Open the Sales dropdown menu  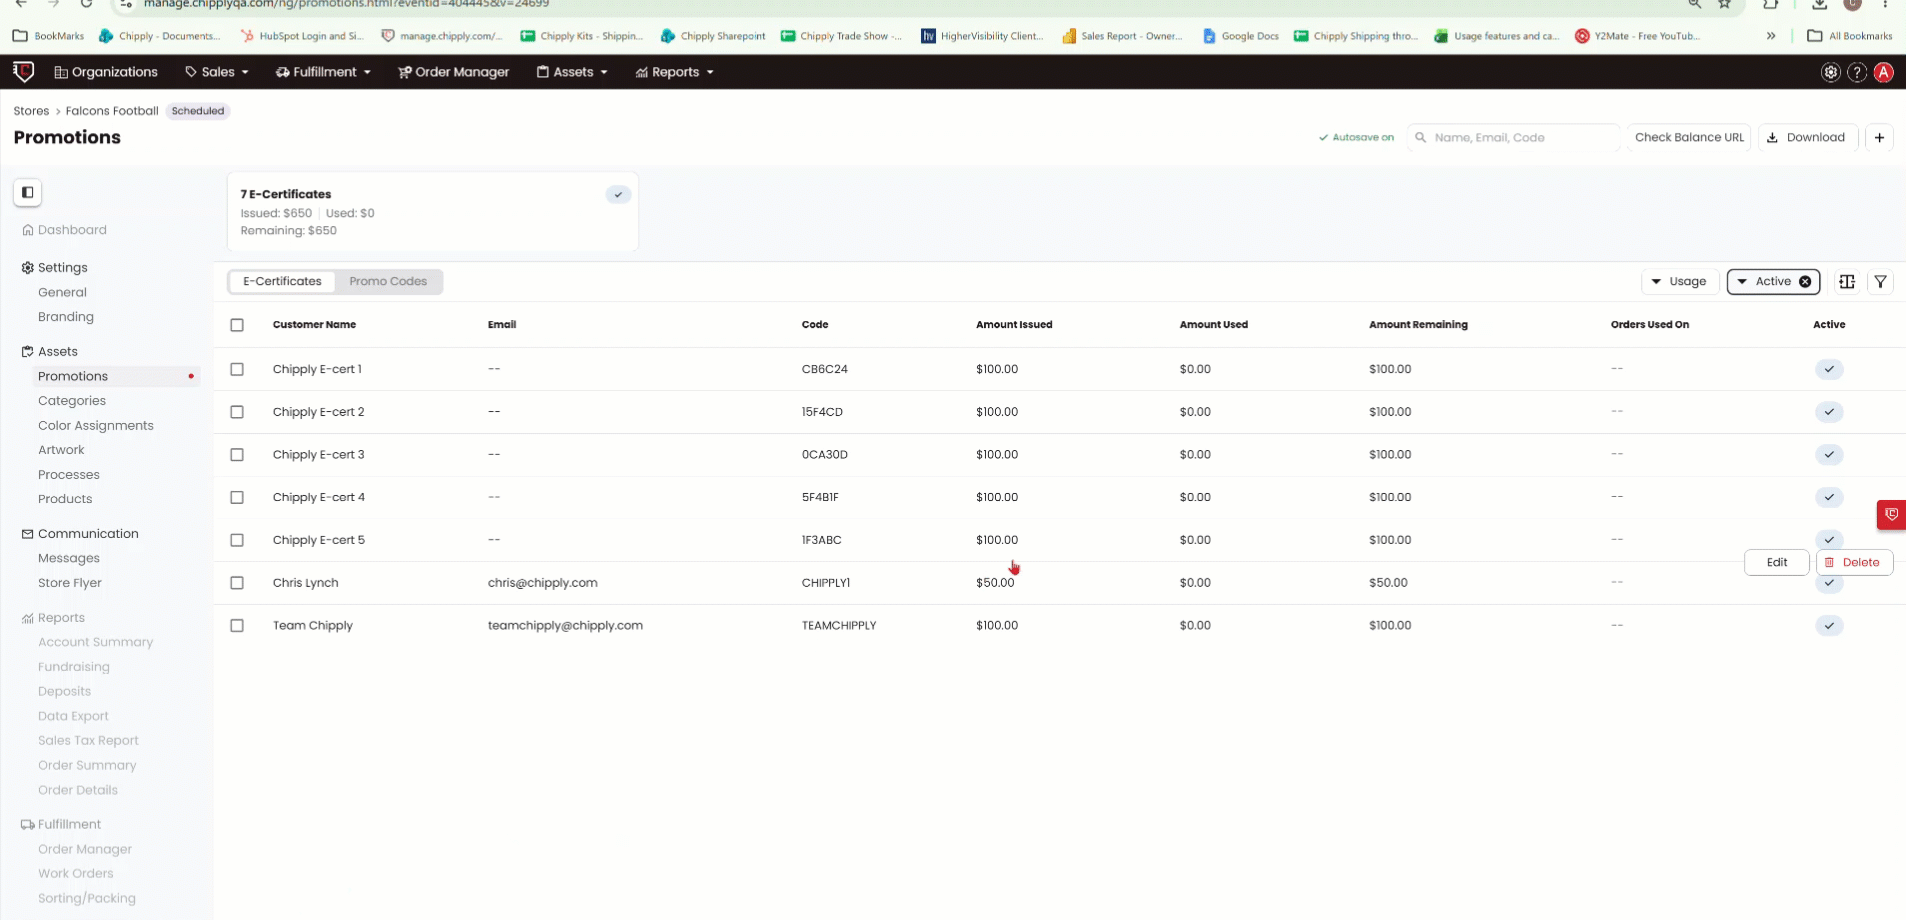217,72
